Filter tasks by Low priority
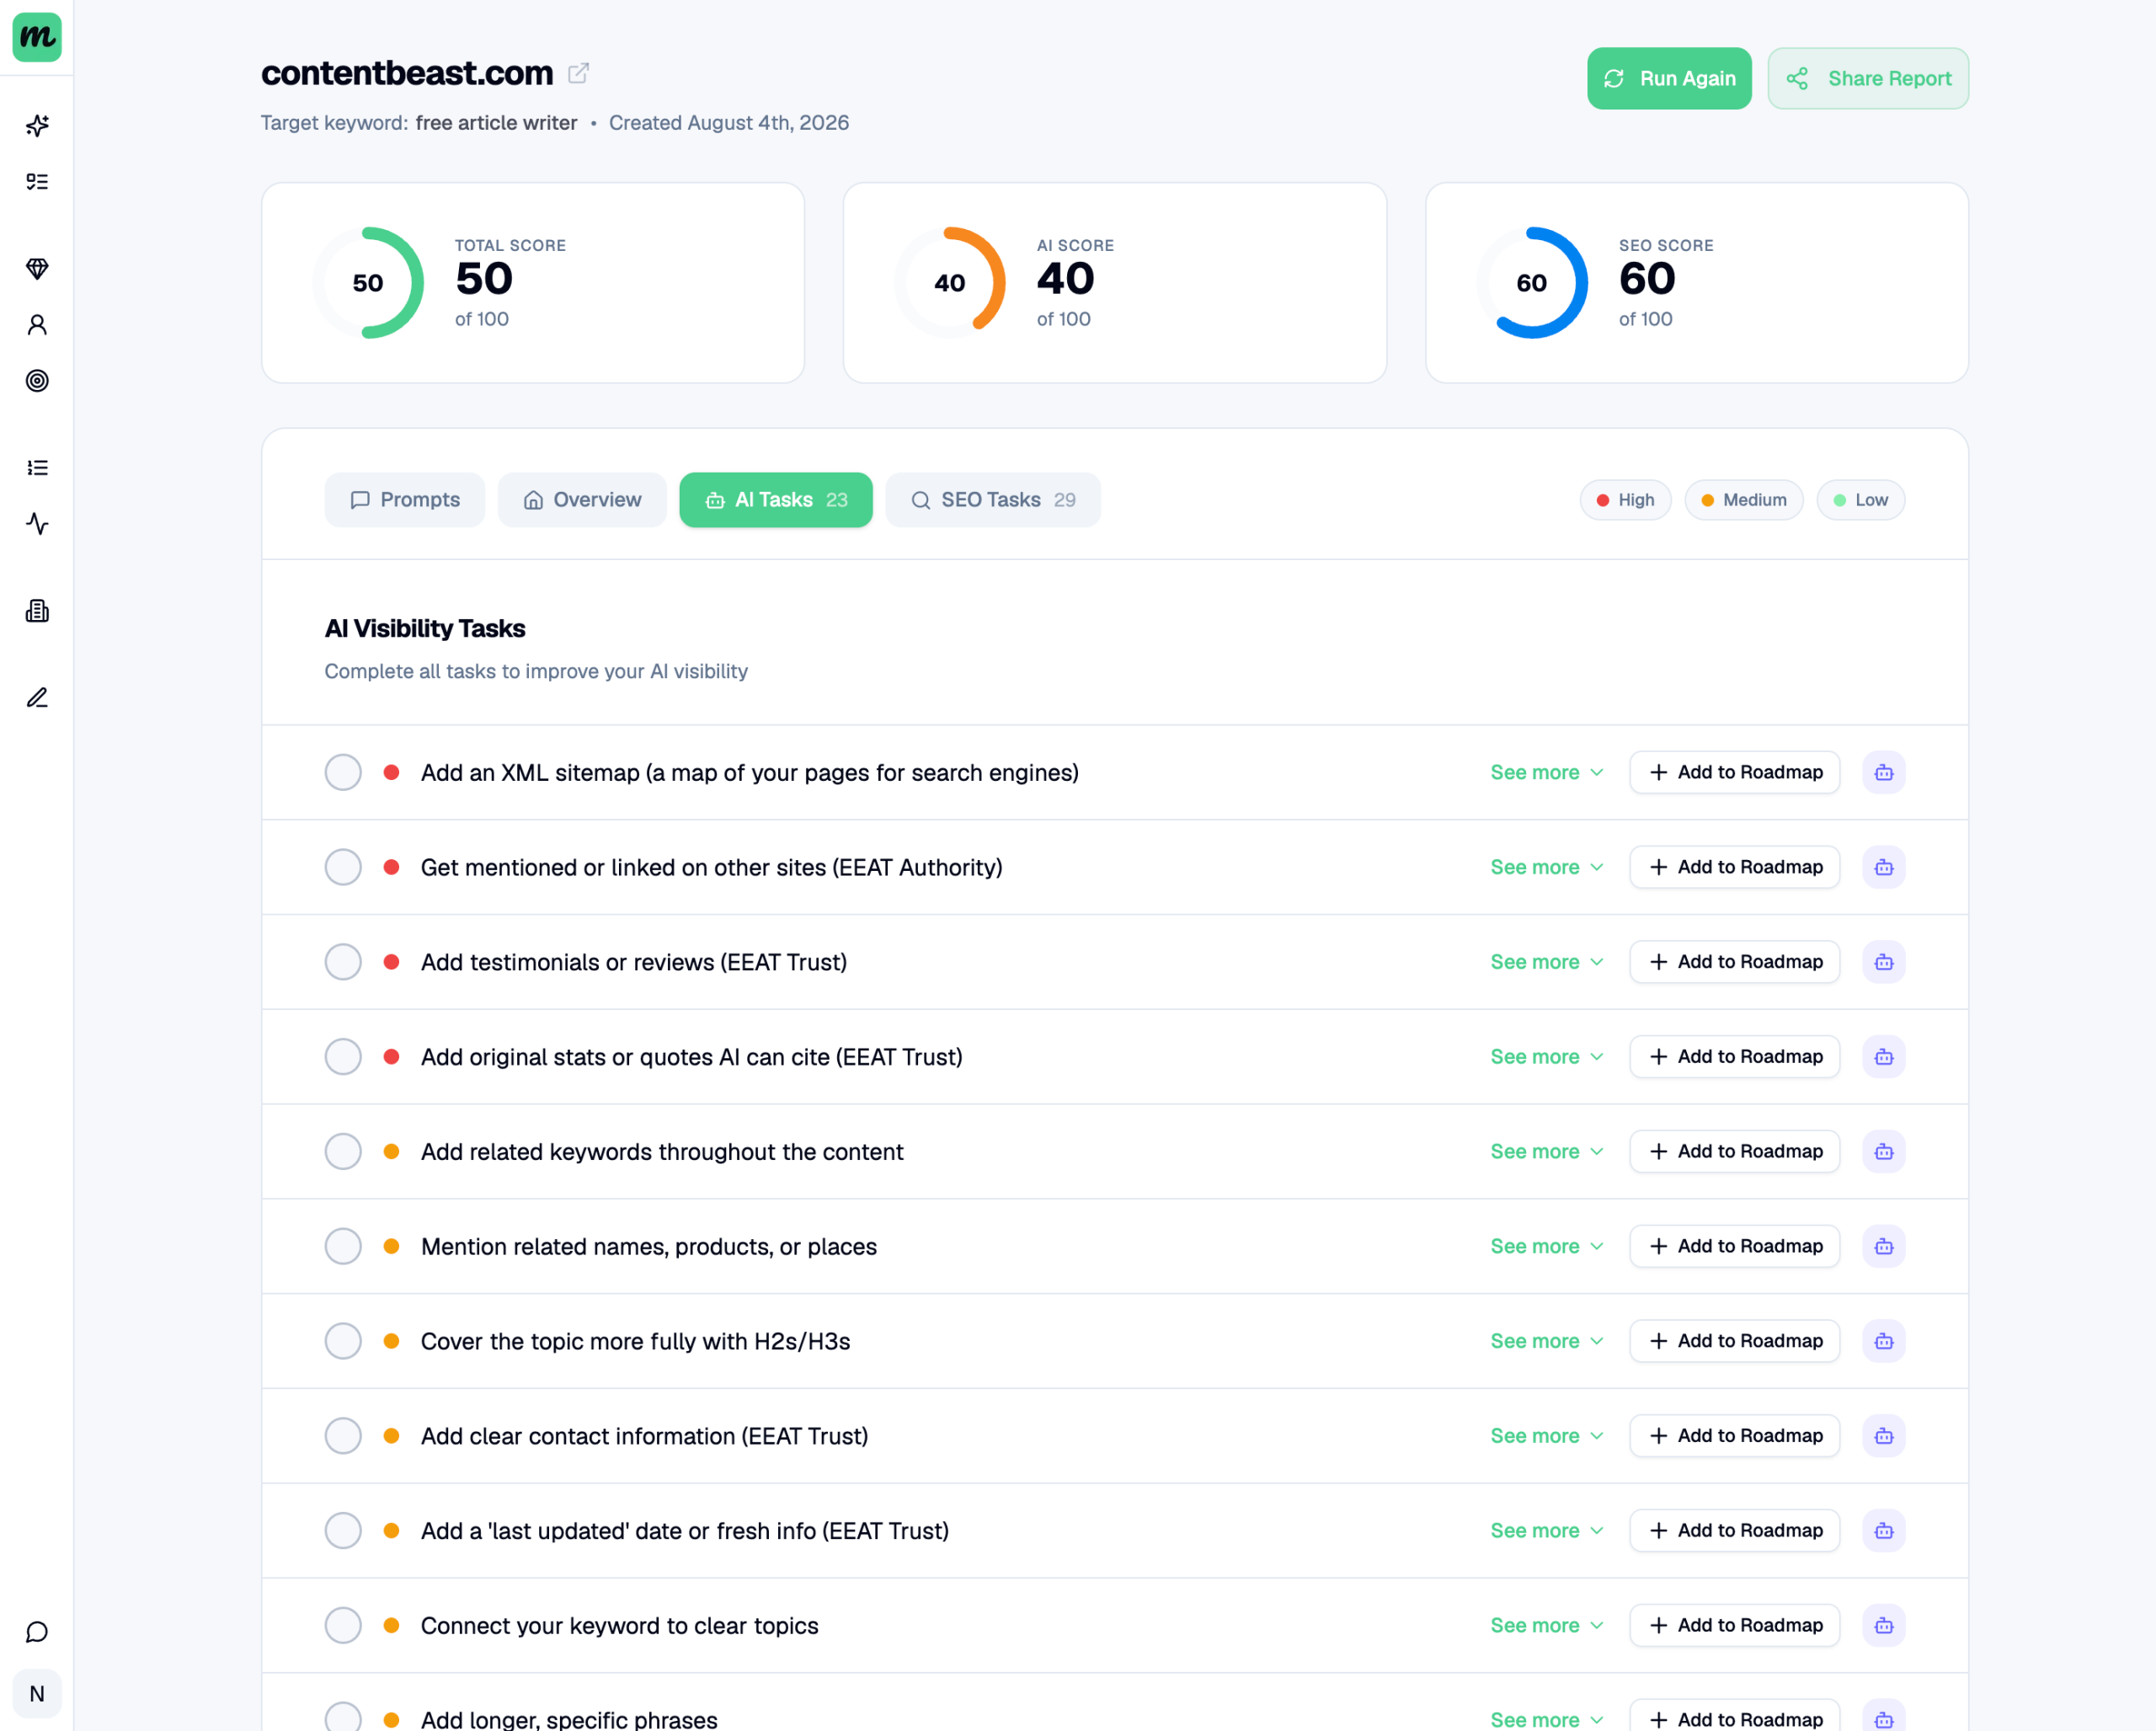This screenshot has height=1731, width=2156. [x=1861, y=500]
